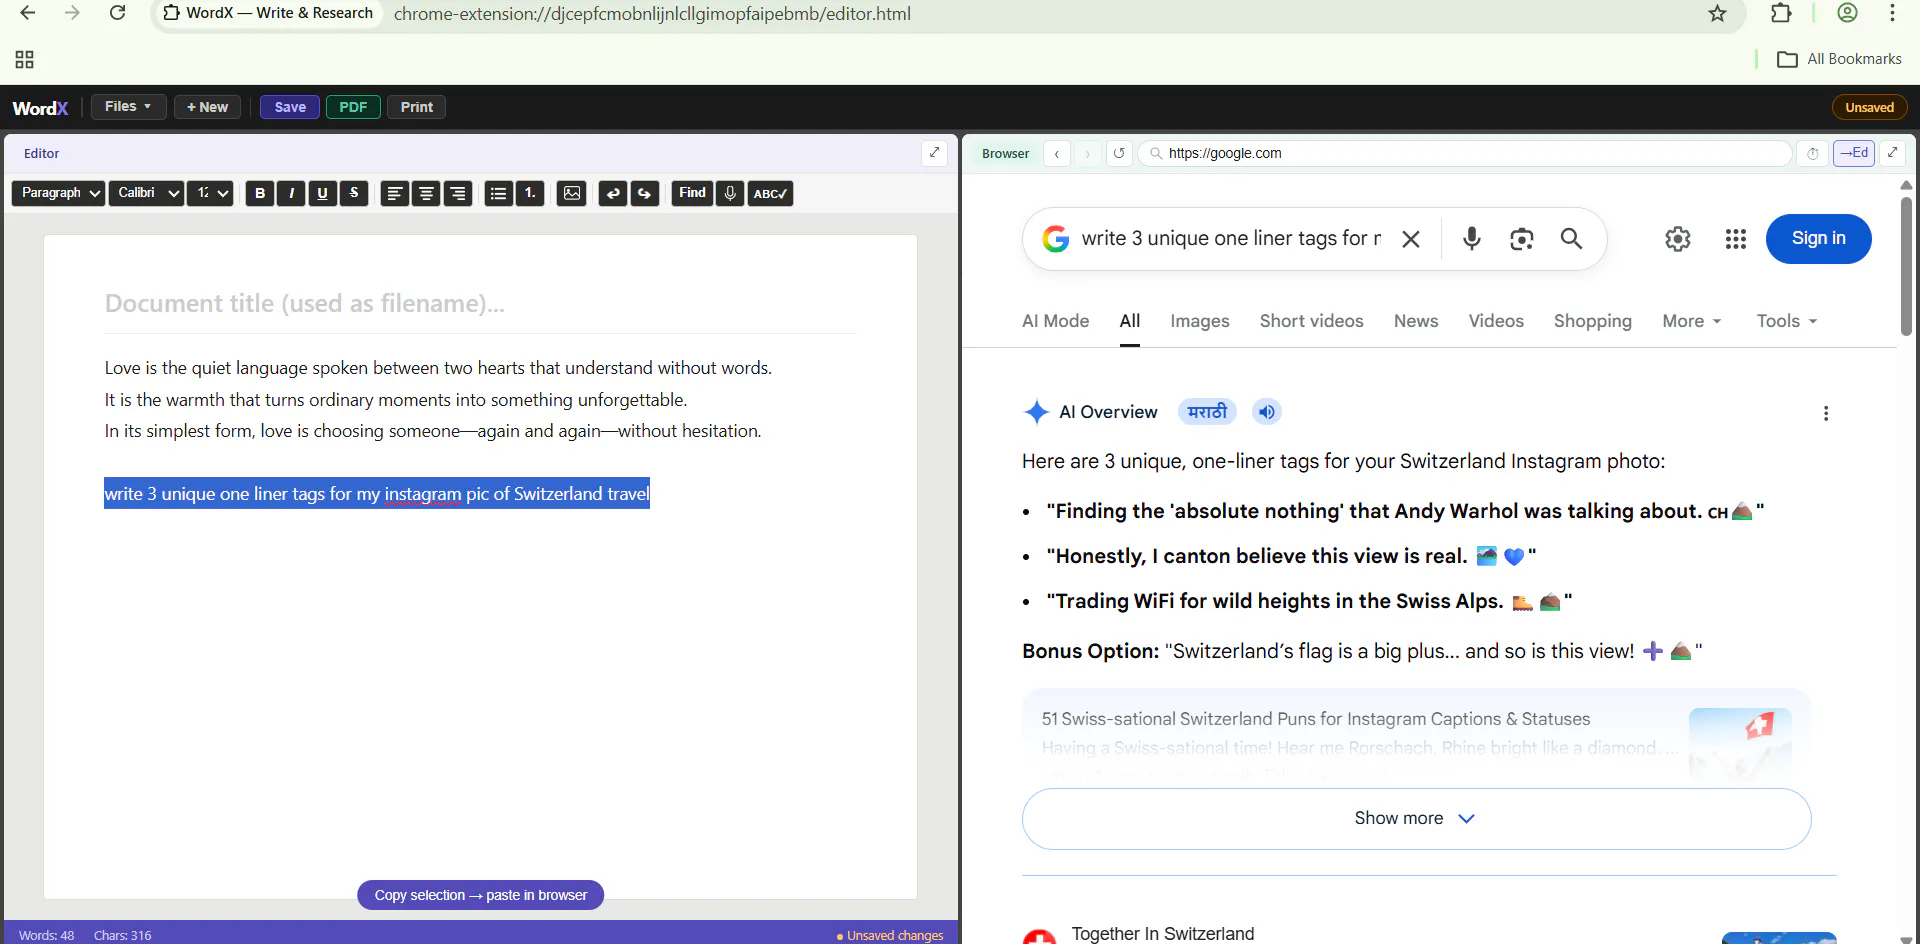
Task: Underline the selected text
Action: (x=322, y=193)
